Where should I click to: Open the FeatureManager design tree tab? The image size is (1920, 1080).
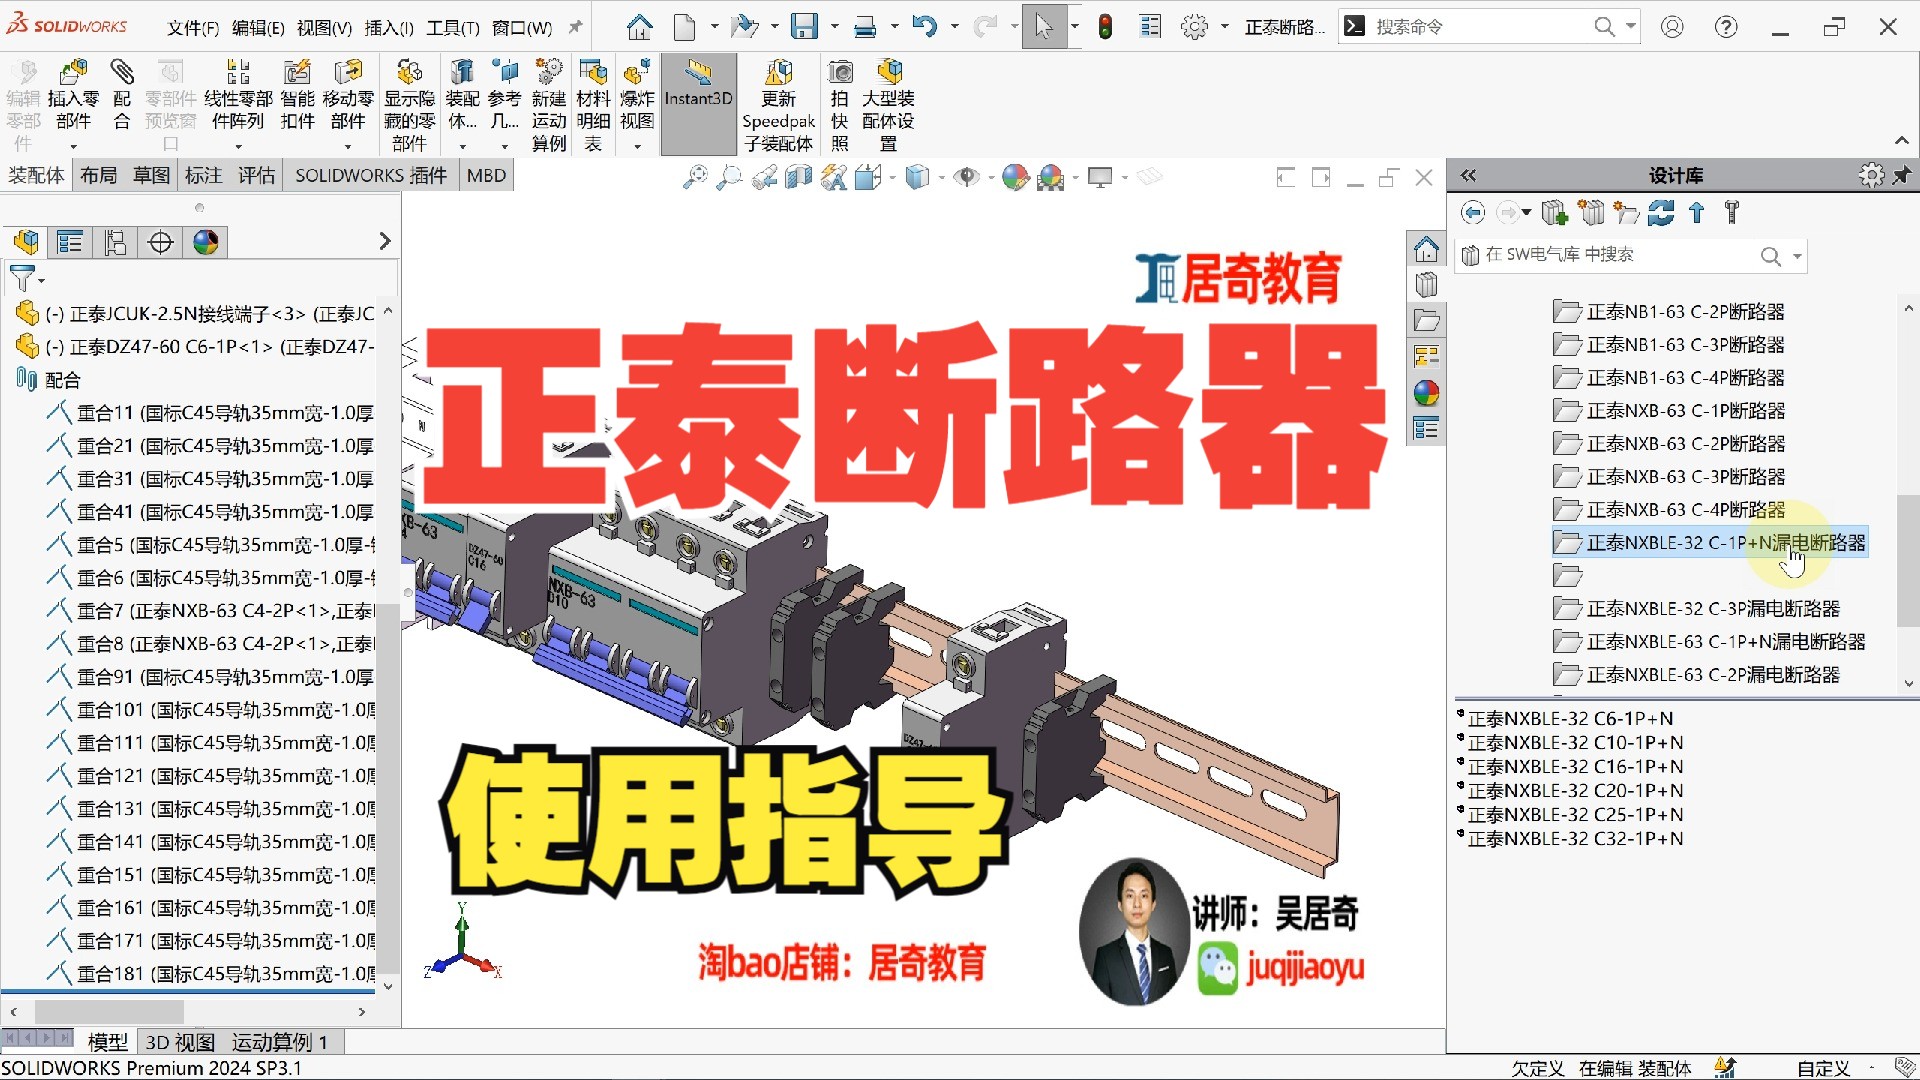point(27,242)
